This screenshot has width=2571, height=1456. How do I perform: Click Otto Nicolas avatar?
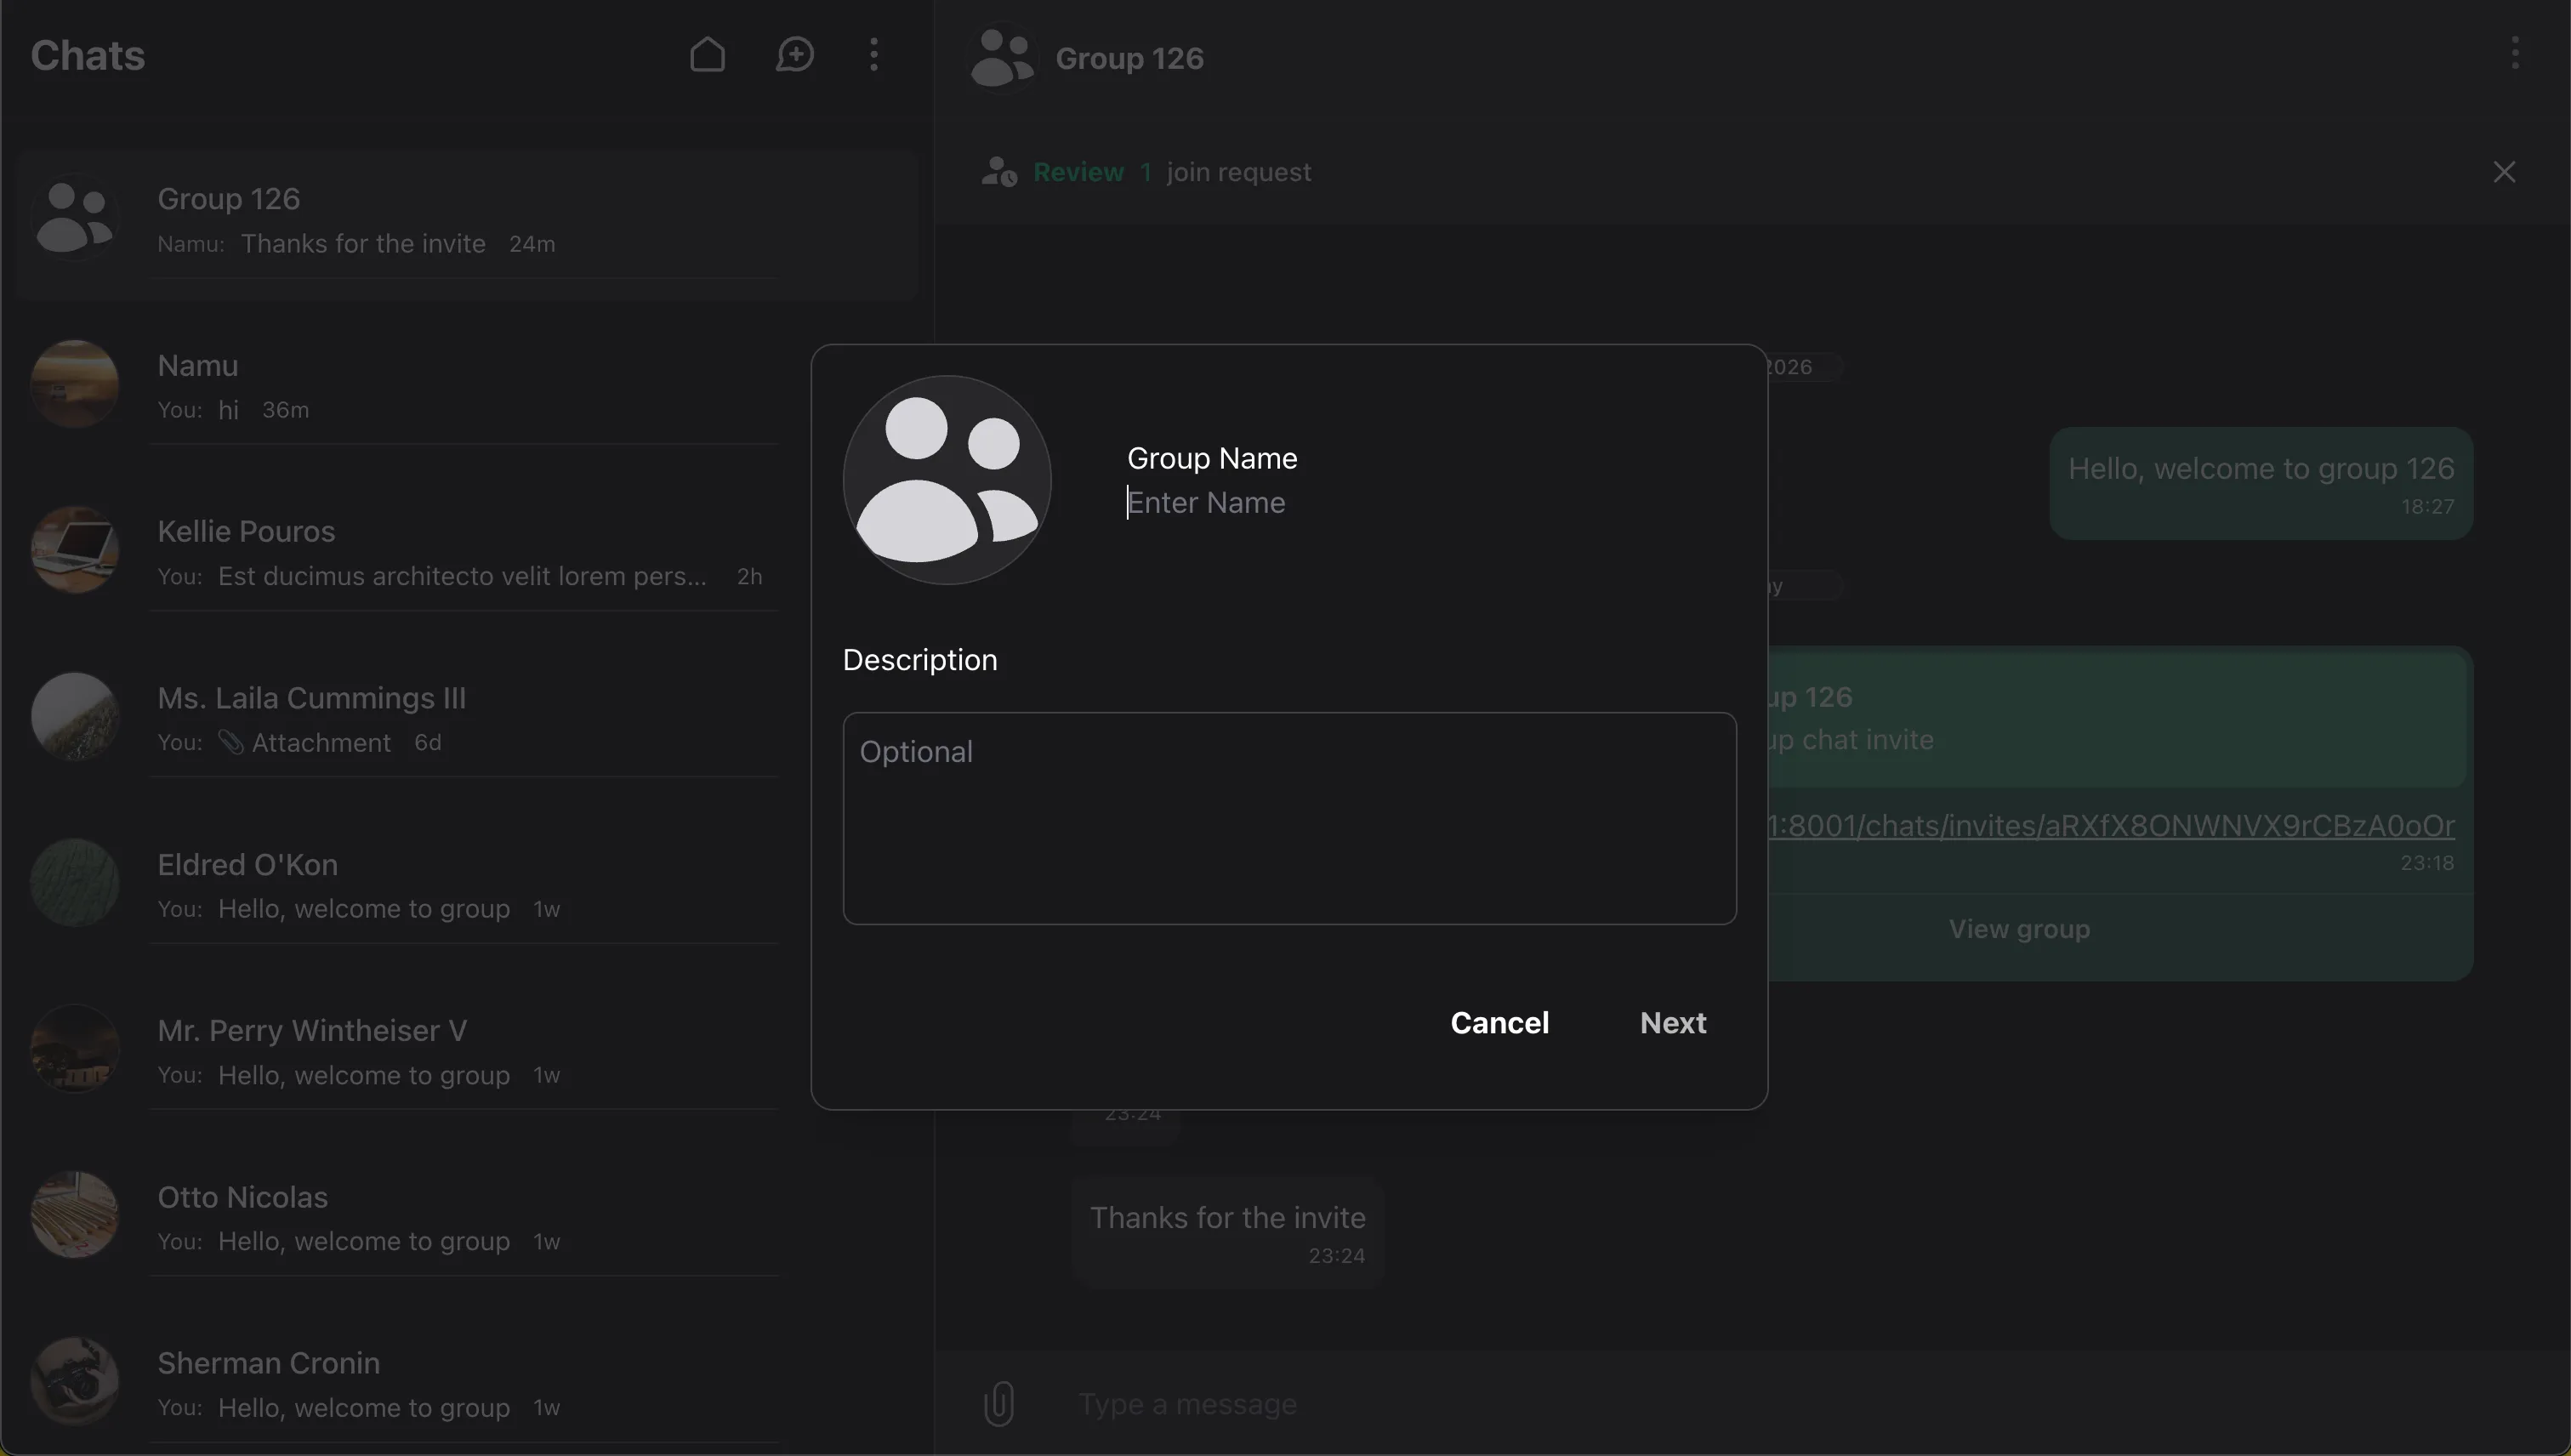(x=74, y=1215)
